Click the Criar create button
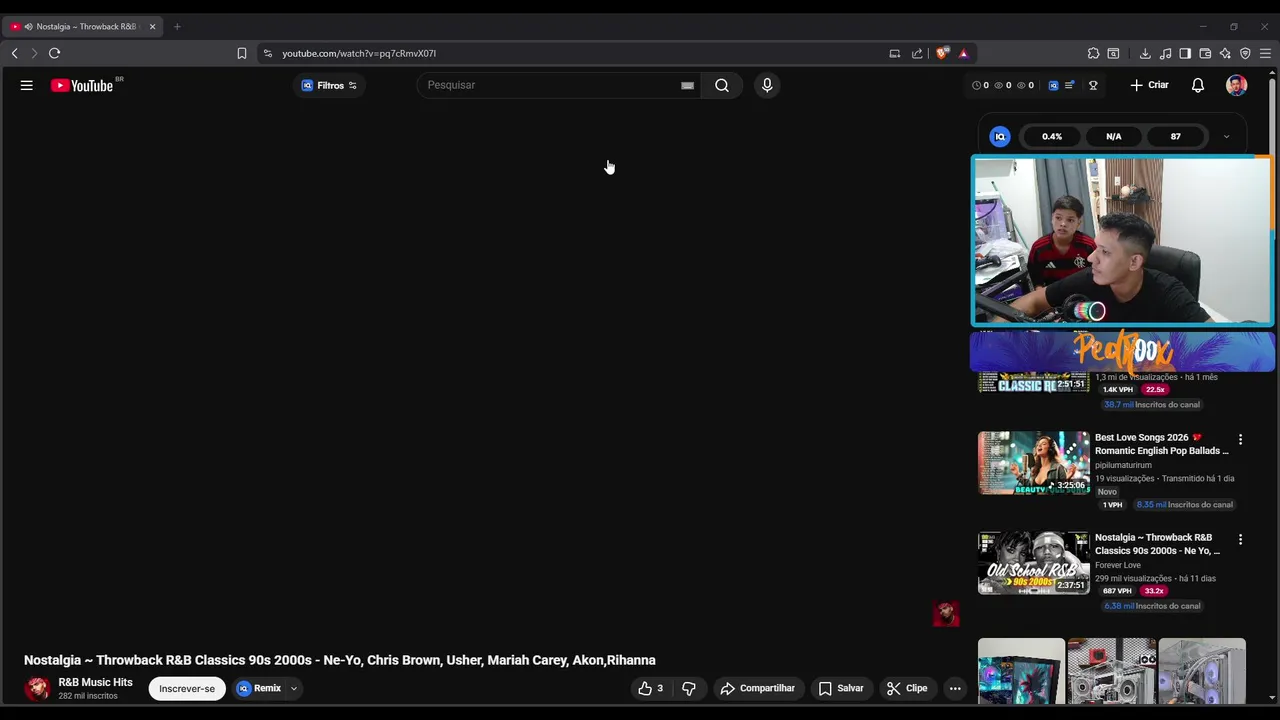The image size is (1280, 720). pyautogui.click(x=1149, y=86)
